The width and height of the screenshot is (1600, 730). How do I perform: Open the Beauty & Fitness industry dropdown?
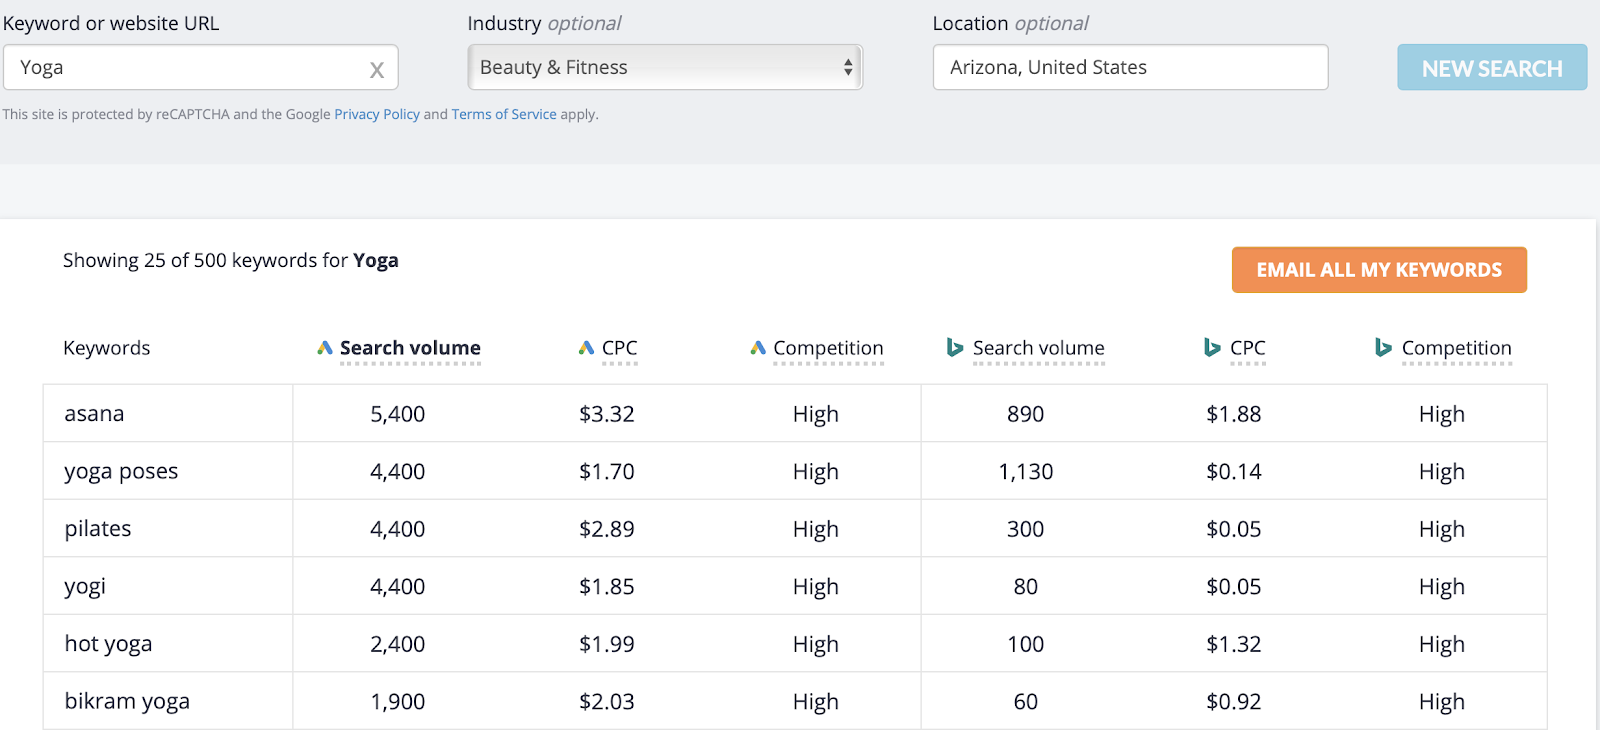pyautogui.click(x=665, y=67)
